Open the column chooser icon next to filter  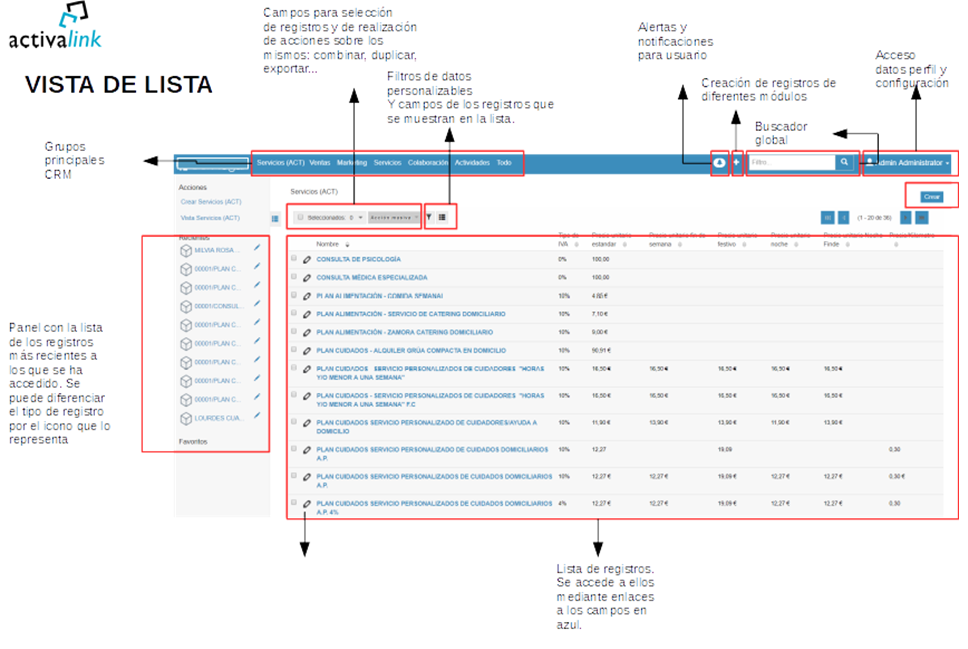442,217
